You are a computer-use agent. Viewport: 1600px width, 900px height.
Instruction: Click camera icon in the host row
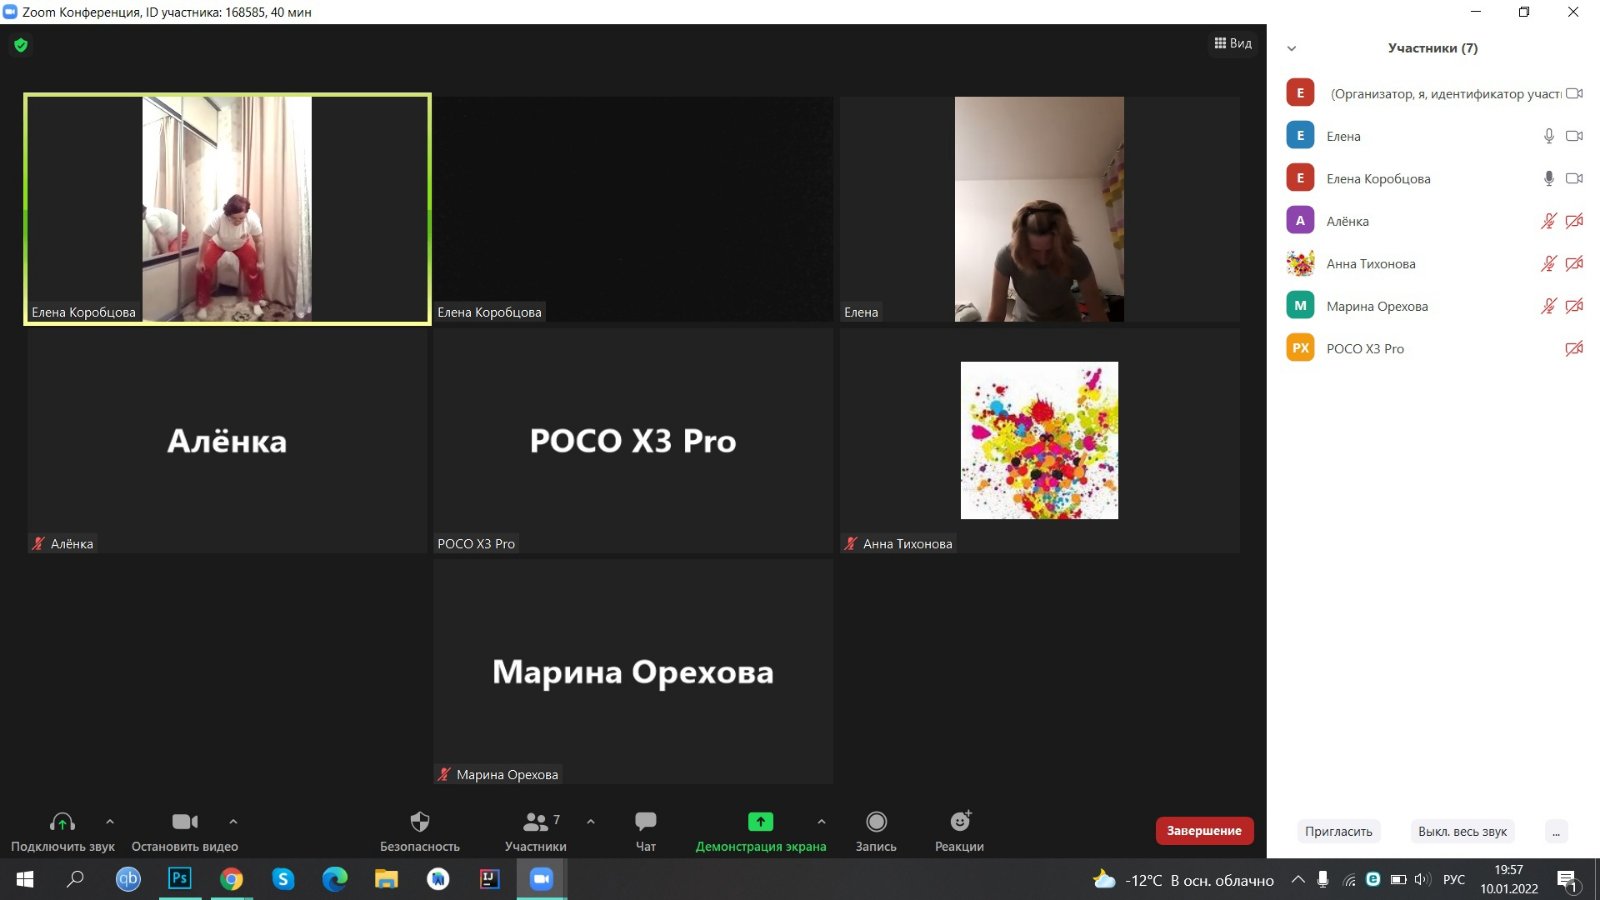click(1574, 93)
